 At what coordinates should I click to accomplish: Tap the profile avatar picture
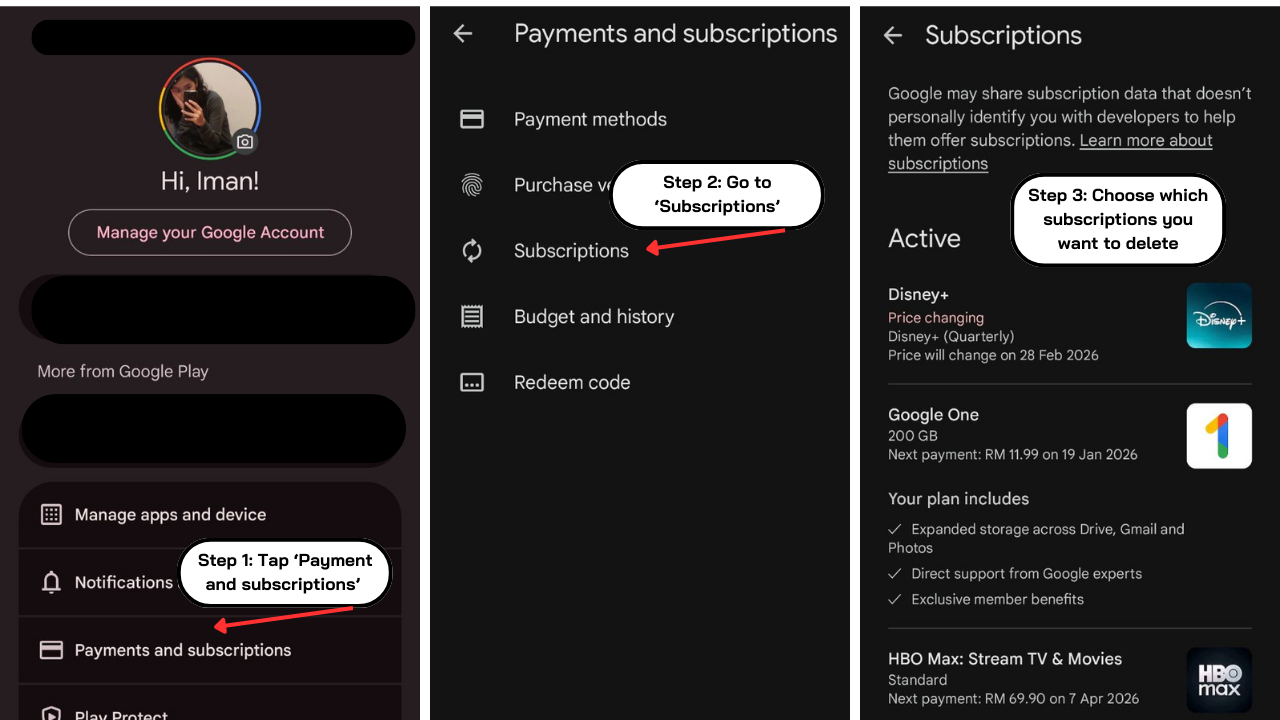coord(210,108)
